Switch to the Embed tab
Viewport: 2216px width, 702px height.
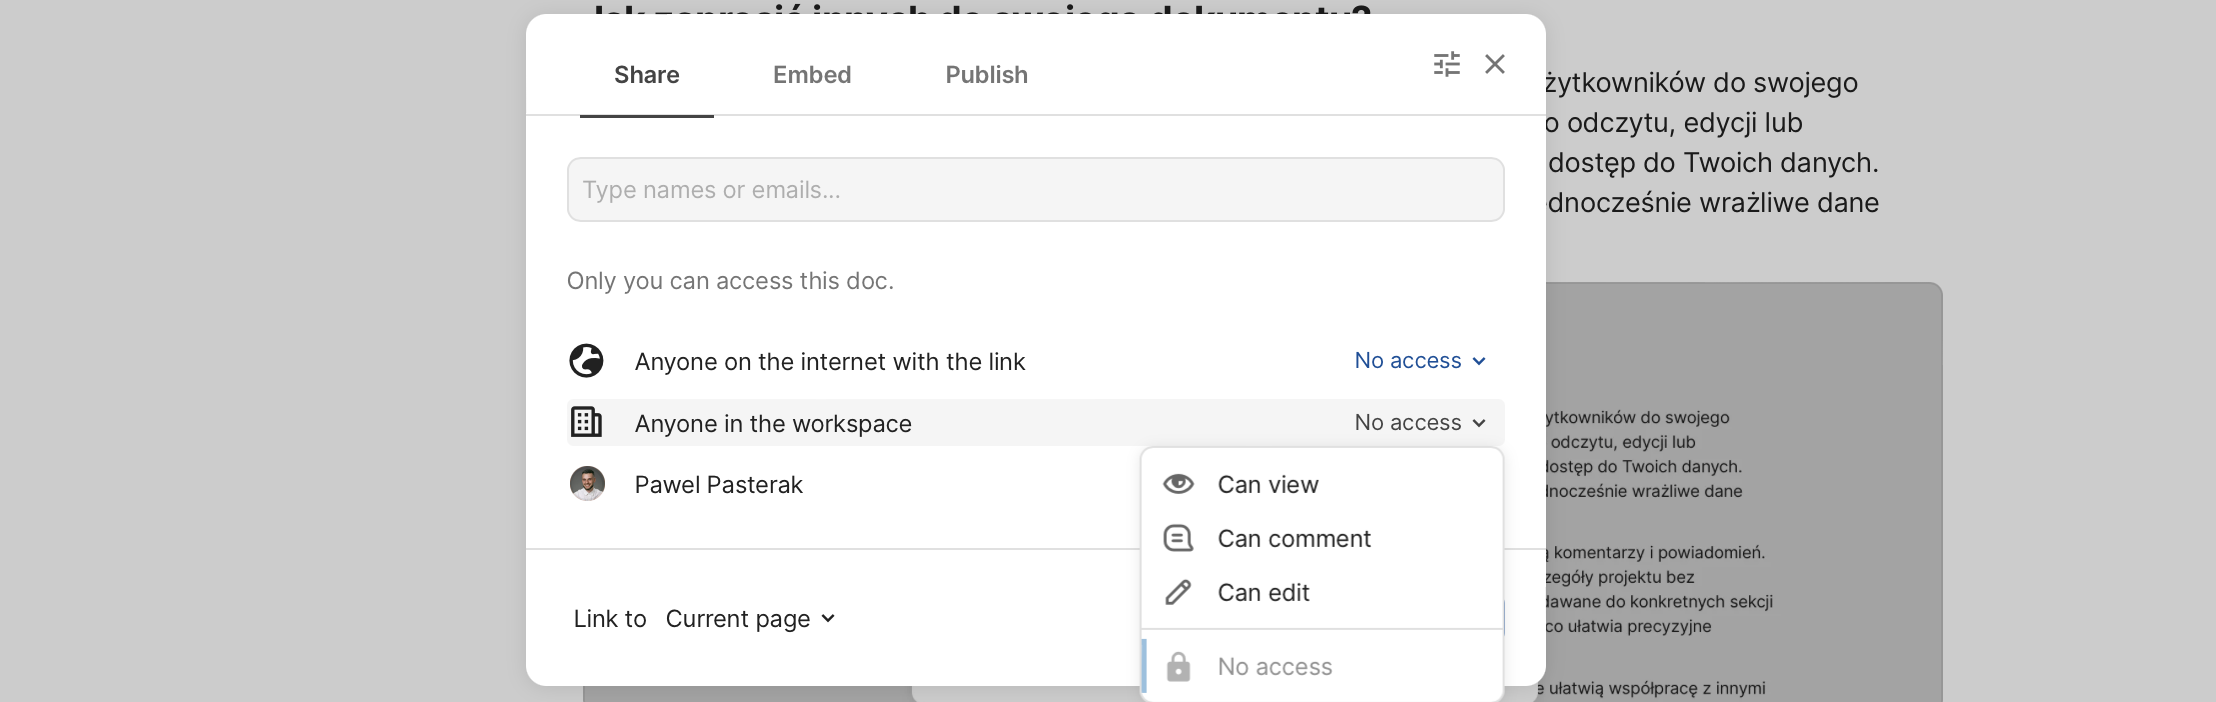pyautogui.click(x=811, y=75)
